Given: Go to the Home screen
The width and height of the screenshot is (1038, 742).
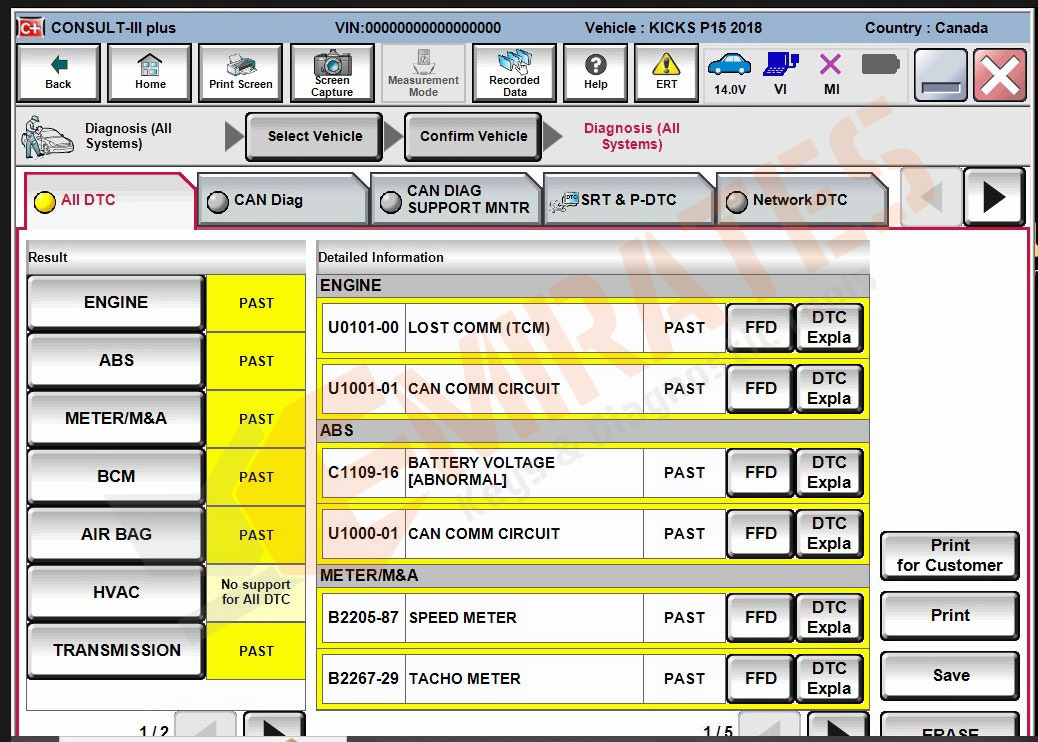Looking at the screenshot, I should (150, 73).
